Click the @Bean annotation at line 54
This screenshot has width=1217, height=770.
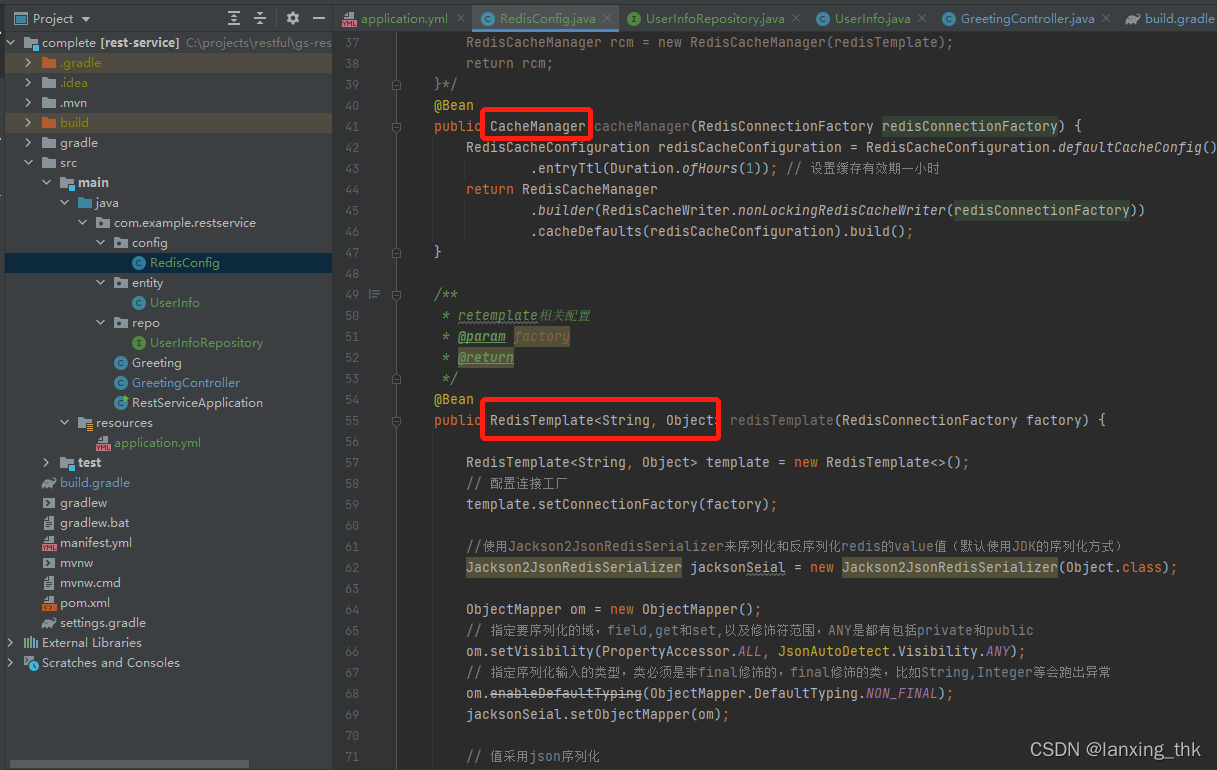[454, 400]
